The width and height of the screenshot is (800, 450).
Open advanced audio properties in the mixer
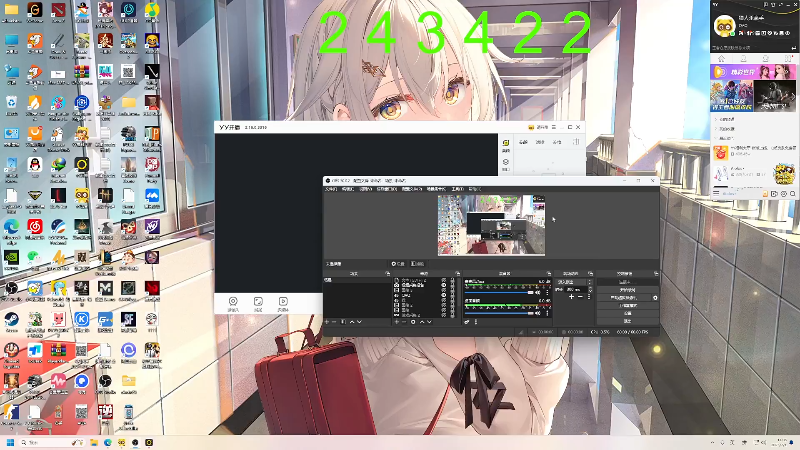467,322
